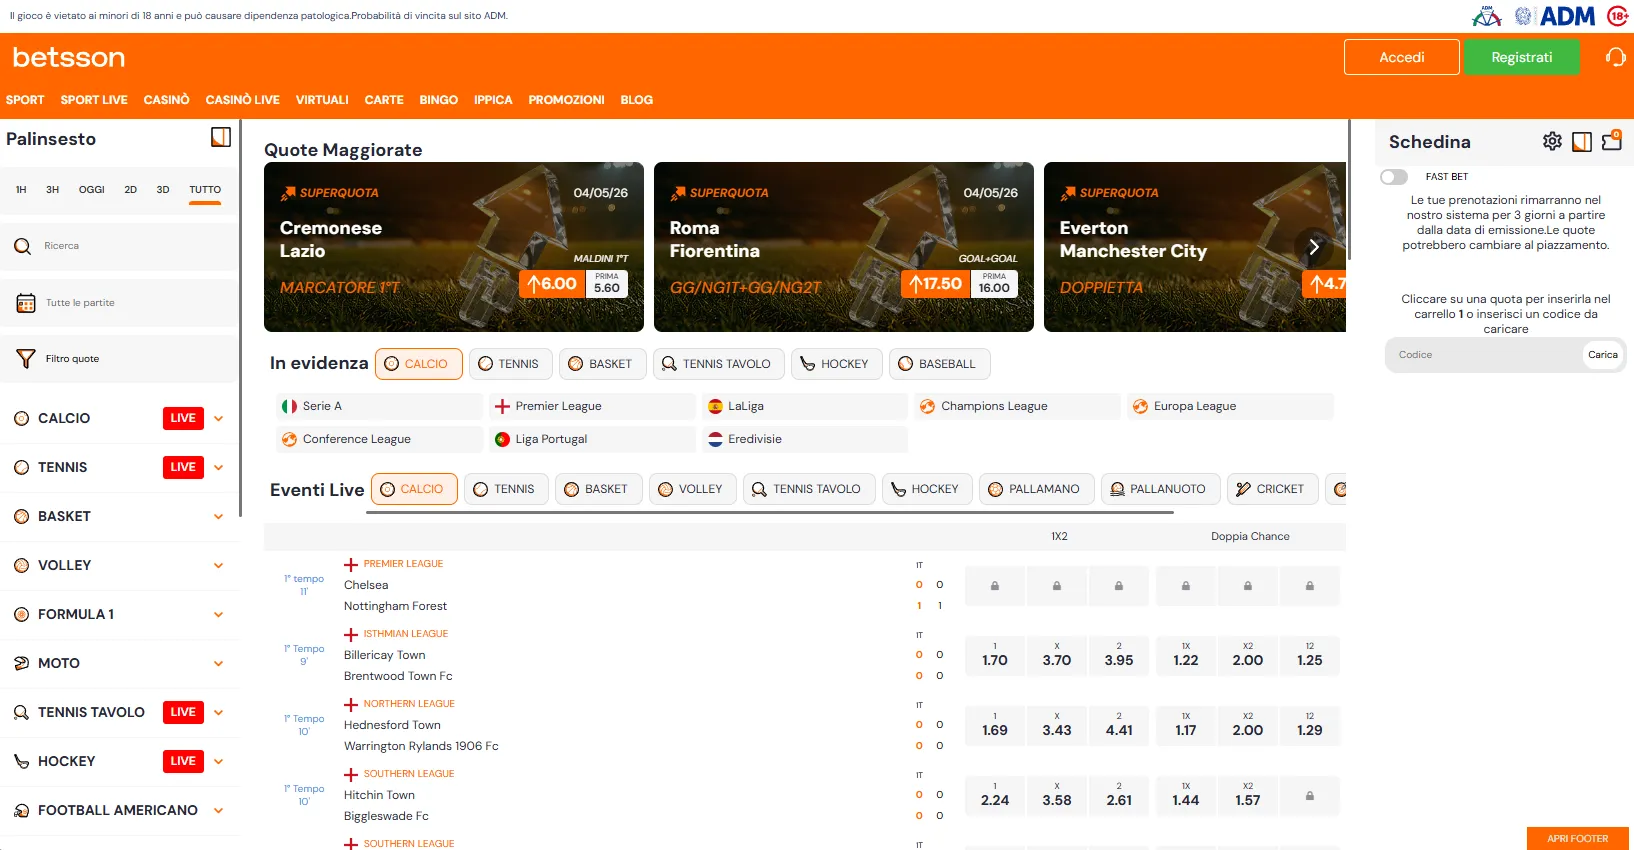
Task: Click the Tennis Tavolo paddle icon in sidebar
Action: [x=21, y=712]
